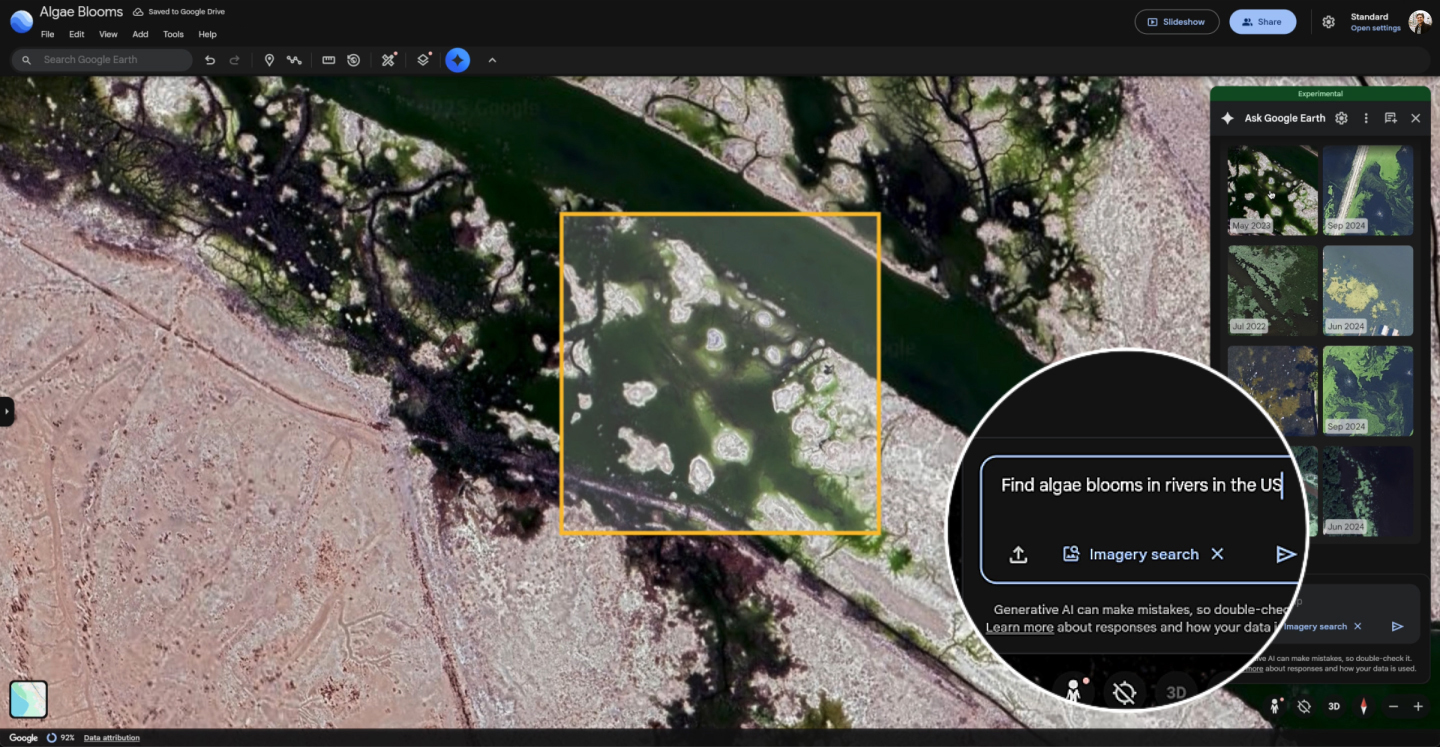Open the Ask Google Earth overflow menu
This screenshot has width=1440, height=747.
click(x=1366, y=117)
